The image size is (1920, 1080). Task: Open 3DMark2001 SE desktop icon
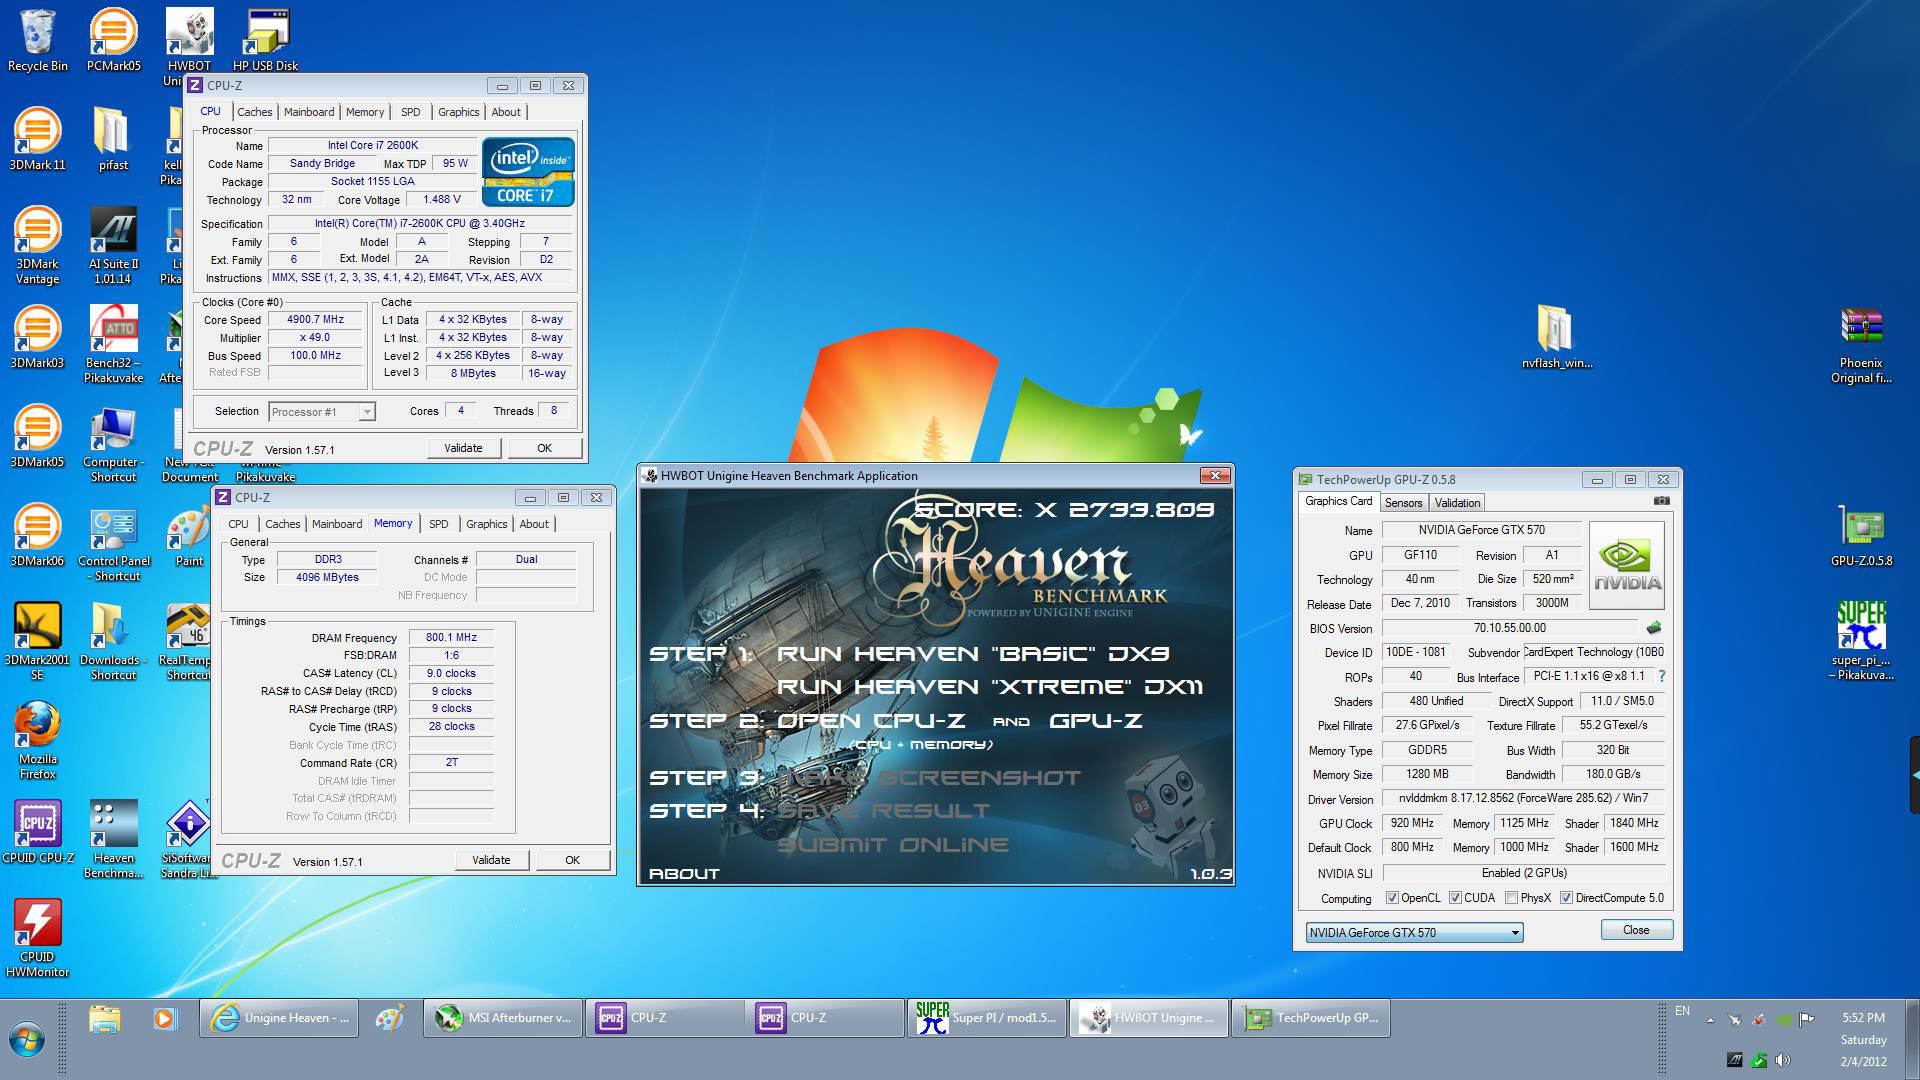38,641
